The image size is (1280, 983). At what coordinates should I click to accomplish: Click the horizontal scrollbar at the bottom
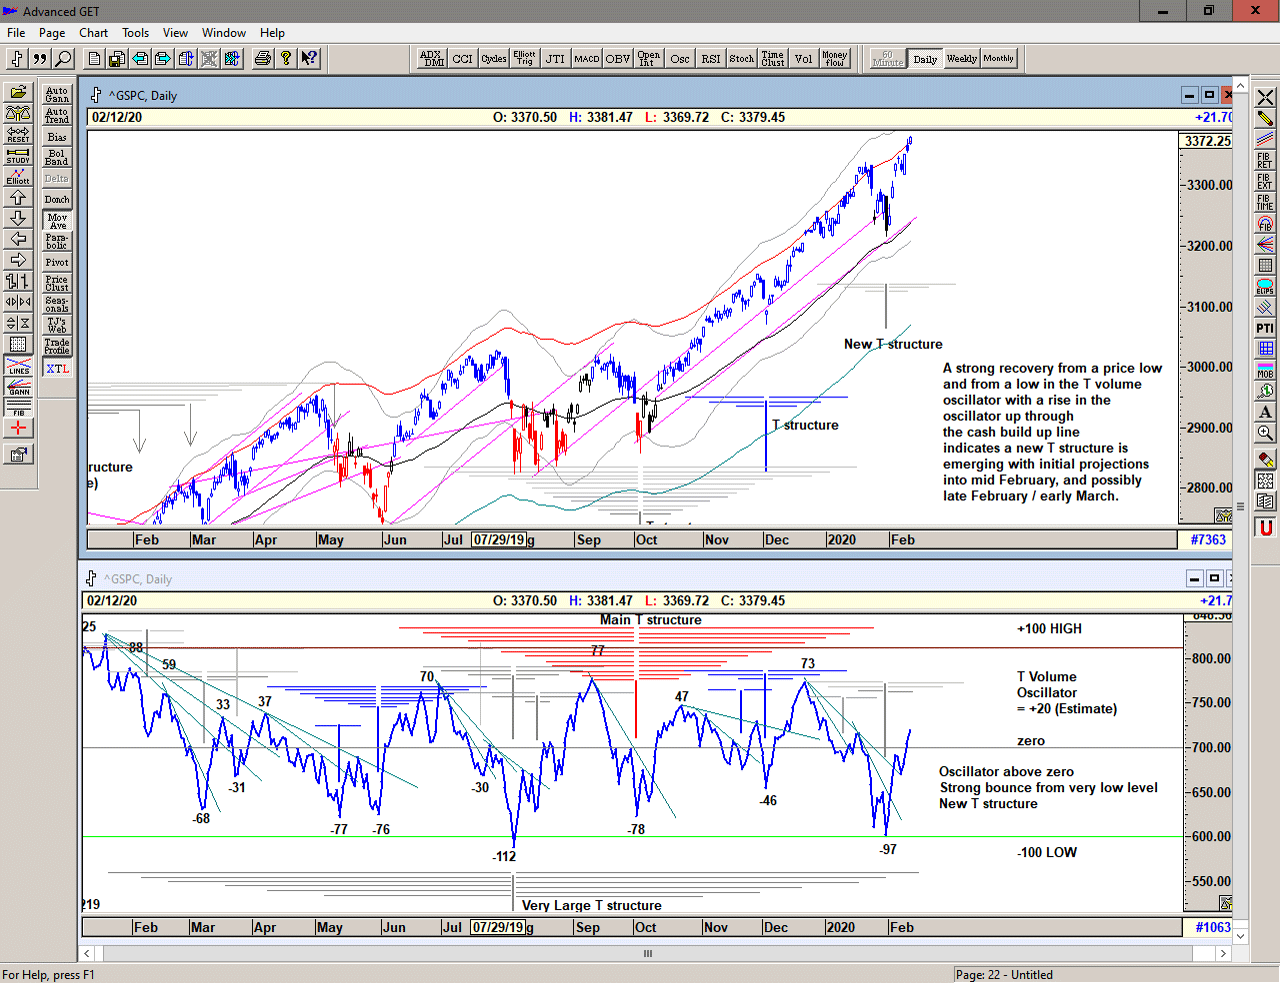pyautogui.click(x=648, y=953)
